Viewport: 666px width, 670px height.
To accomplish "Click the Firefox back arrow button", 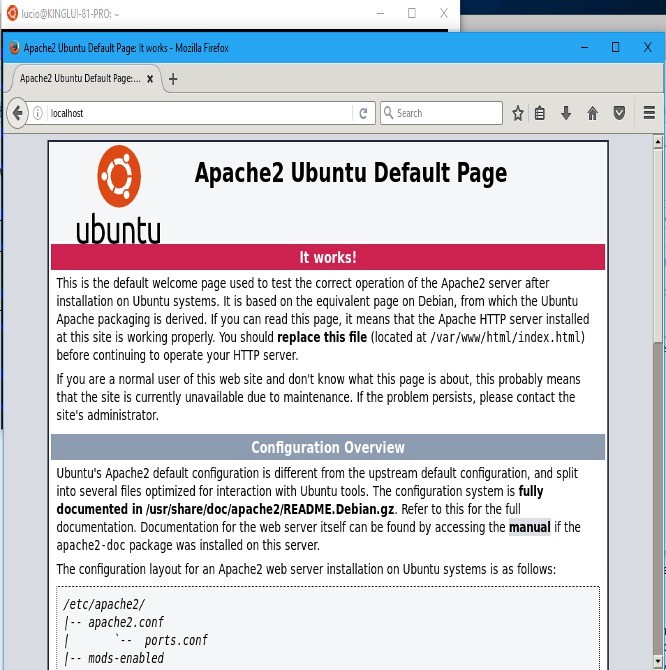I will point(17,113).
